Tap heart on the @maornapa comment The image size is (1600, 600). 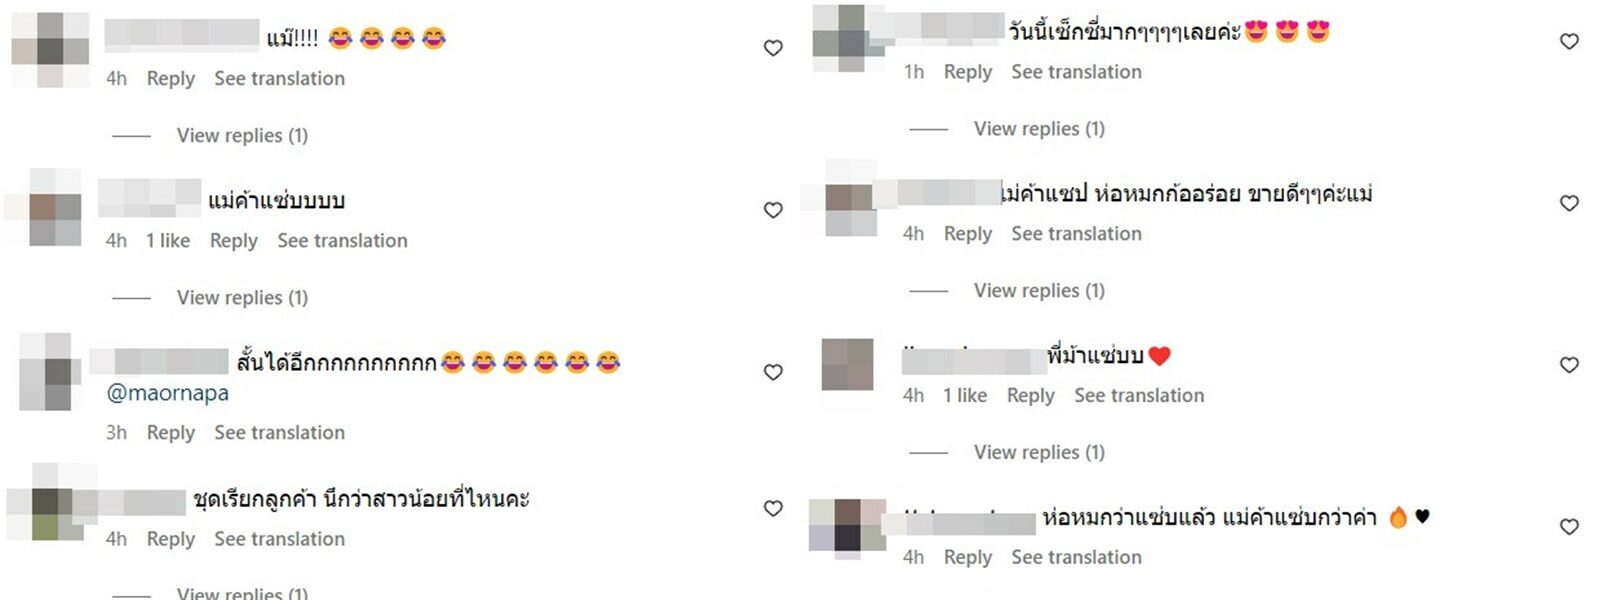coord(773,372)
